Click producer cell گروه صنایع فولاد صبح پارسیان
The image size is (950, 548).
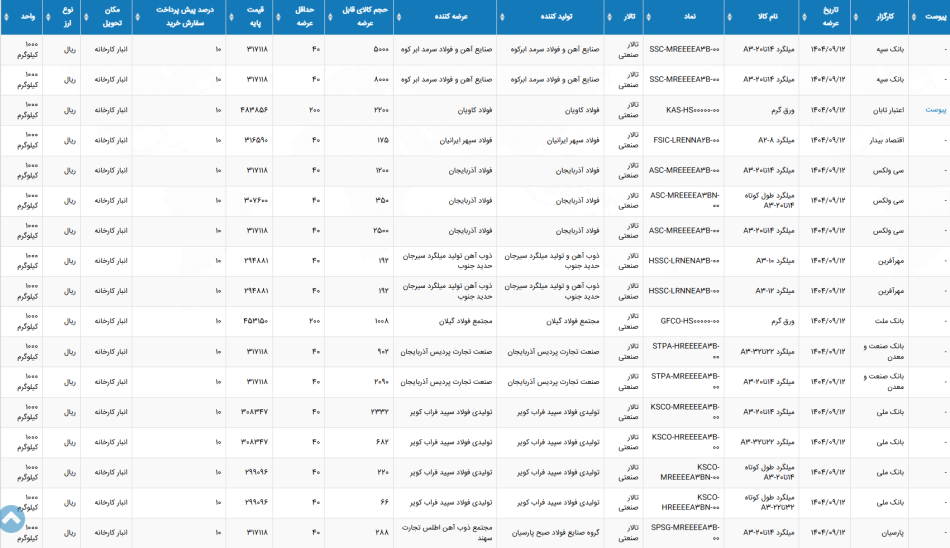coord(550,533)
